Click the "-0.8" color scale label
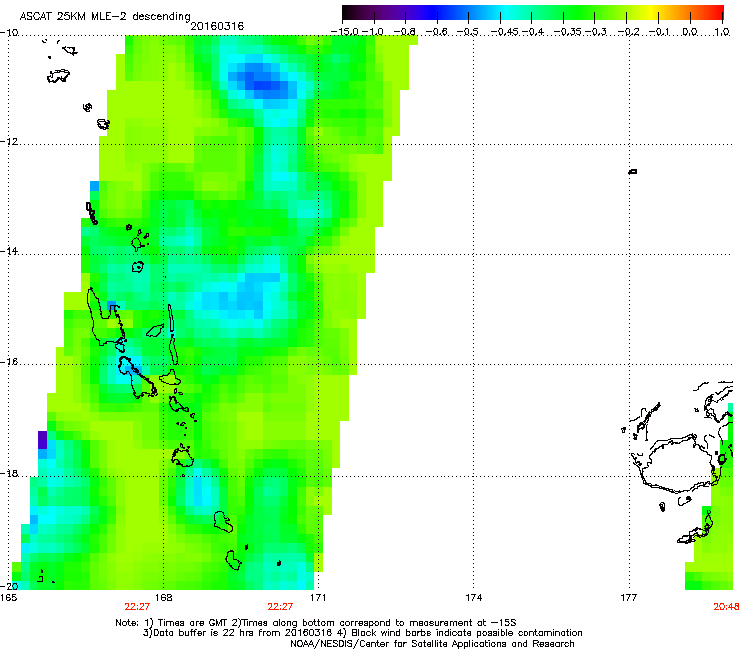The image size is (740, 650). [x=404, y=32]
